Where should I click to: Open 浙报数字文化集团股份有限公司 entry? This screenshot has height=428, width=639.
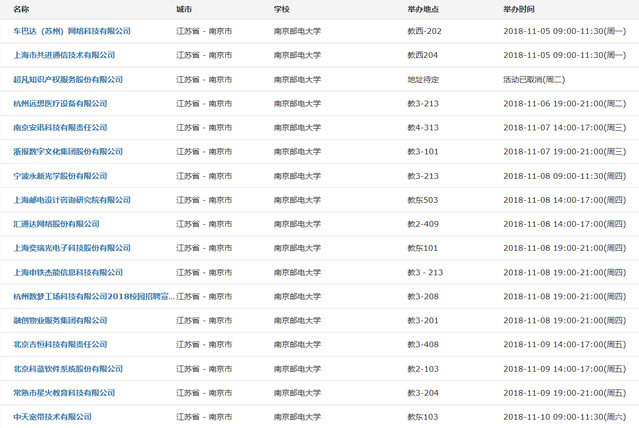coord(68,151)
